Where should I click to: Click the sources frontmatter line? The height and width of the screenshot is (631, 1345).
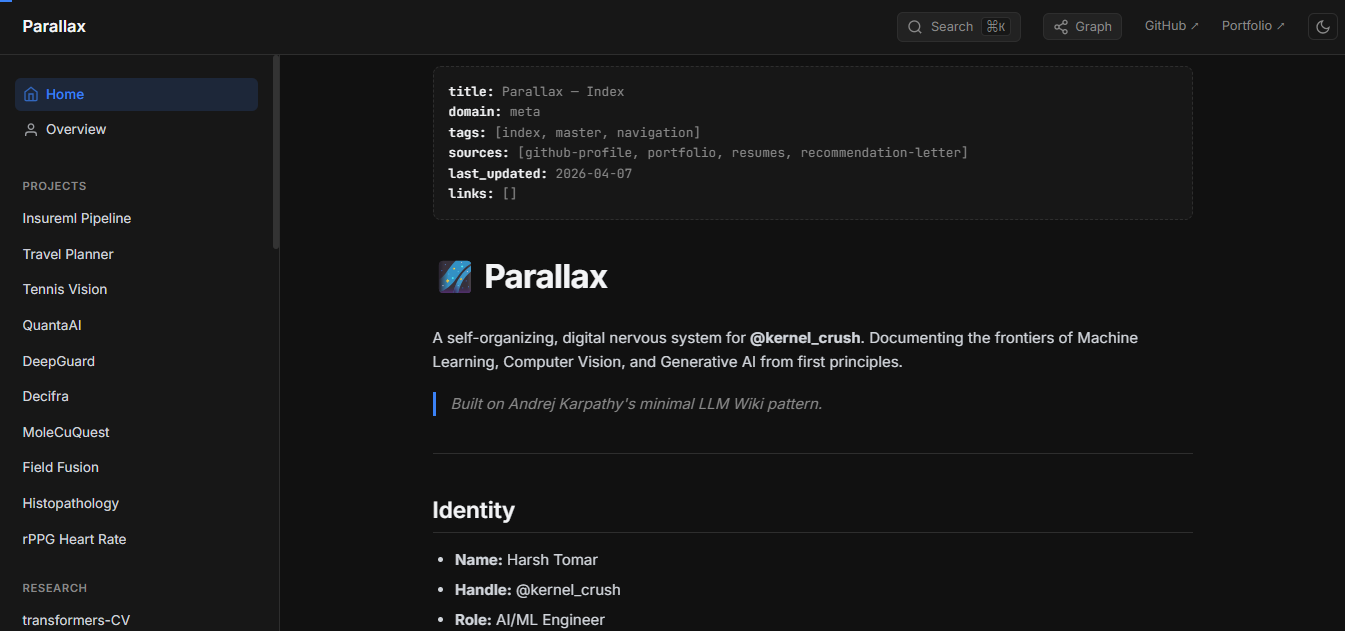click(708, 153)
